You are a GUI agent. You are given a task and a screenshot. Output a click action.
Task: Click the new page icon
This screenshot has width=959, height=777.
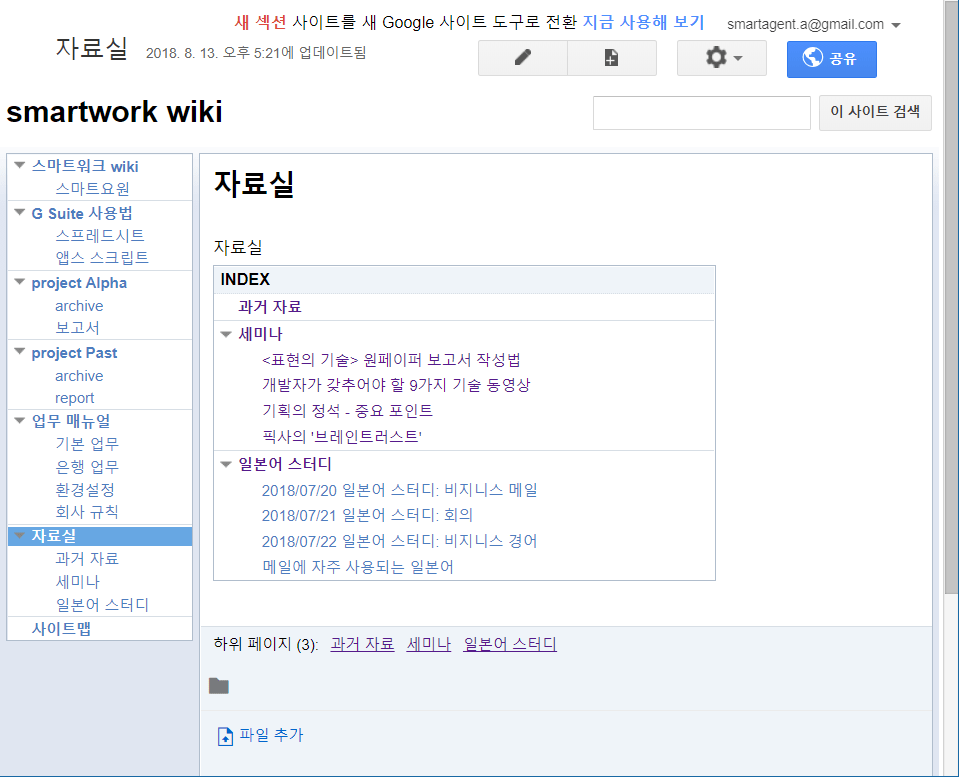click(611, 58)
